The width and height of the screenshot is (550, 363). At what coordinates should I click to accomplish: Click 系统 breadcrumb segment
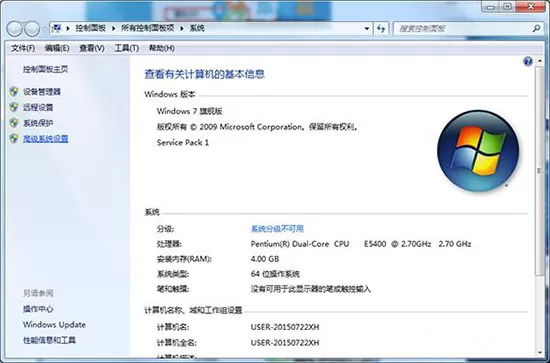coord(197,28)
